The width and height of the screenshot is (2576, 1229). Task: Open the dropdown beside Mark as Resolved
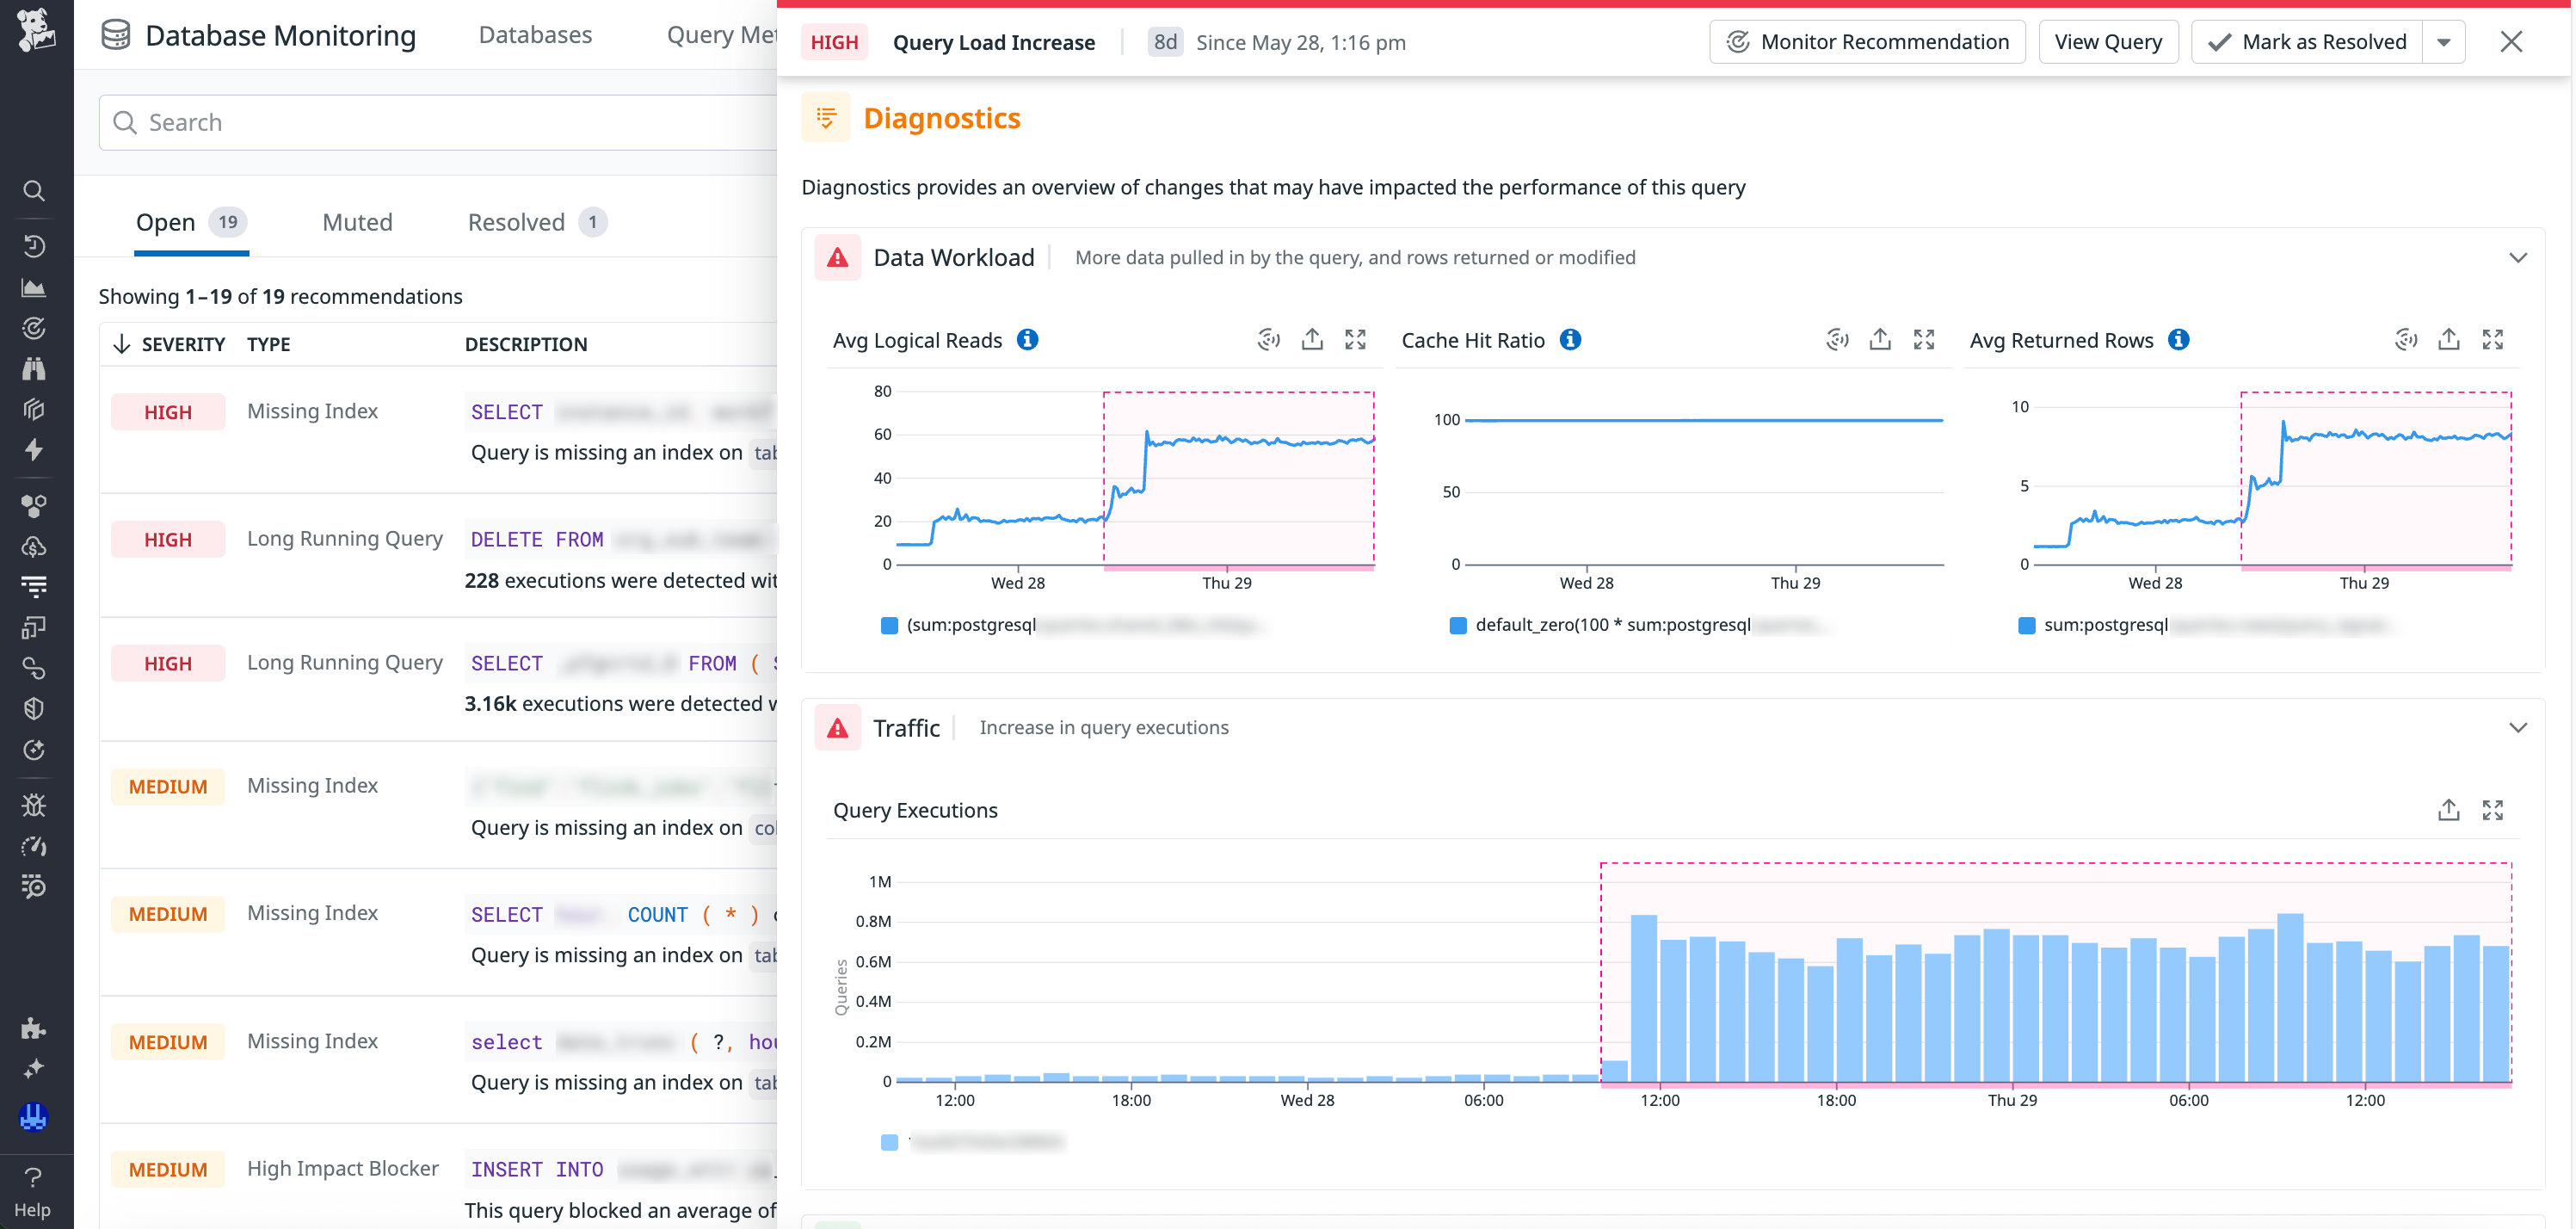click(2446, 41)
